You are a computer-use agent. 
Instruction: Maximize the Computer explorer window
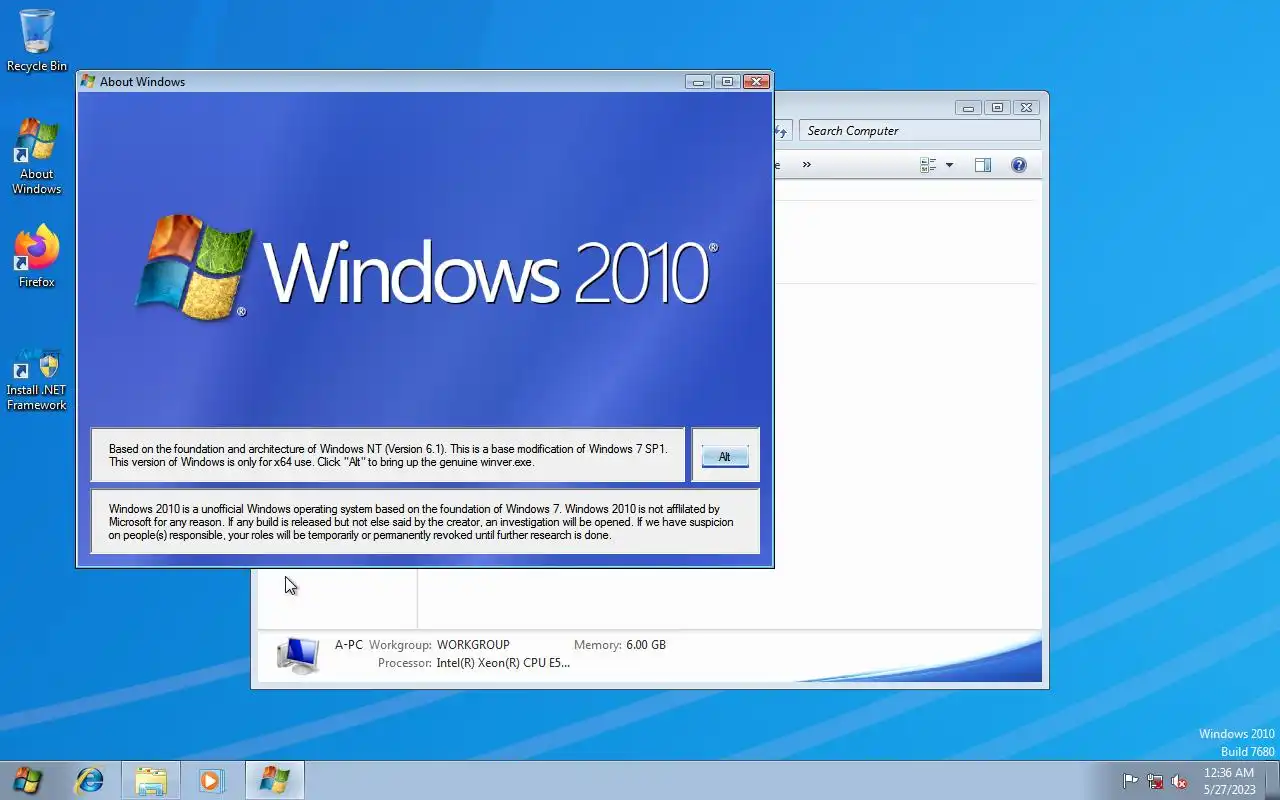(996, 107)
